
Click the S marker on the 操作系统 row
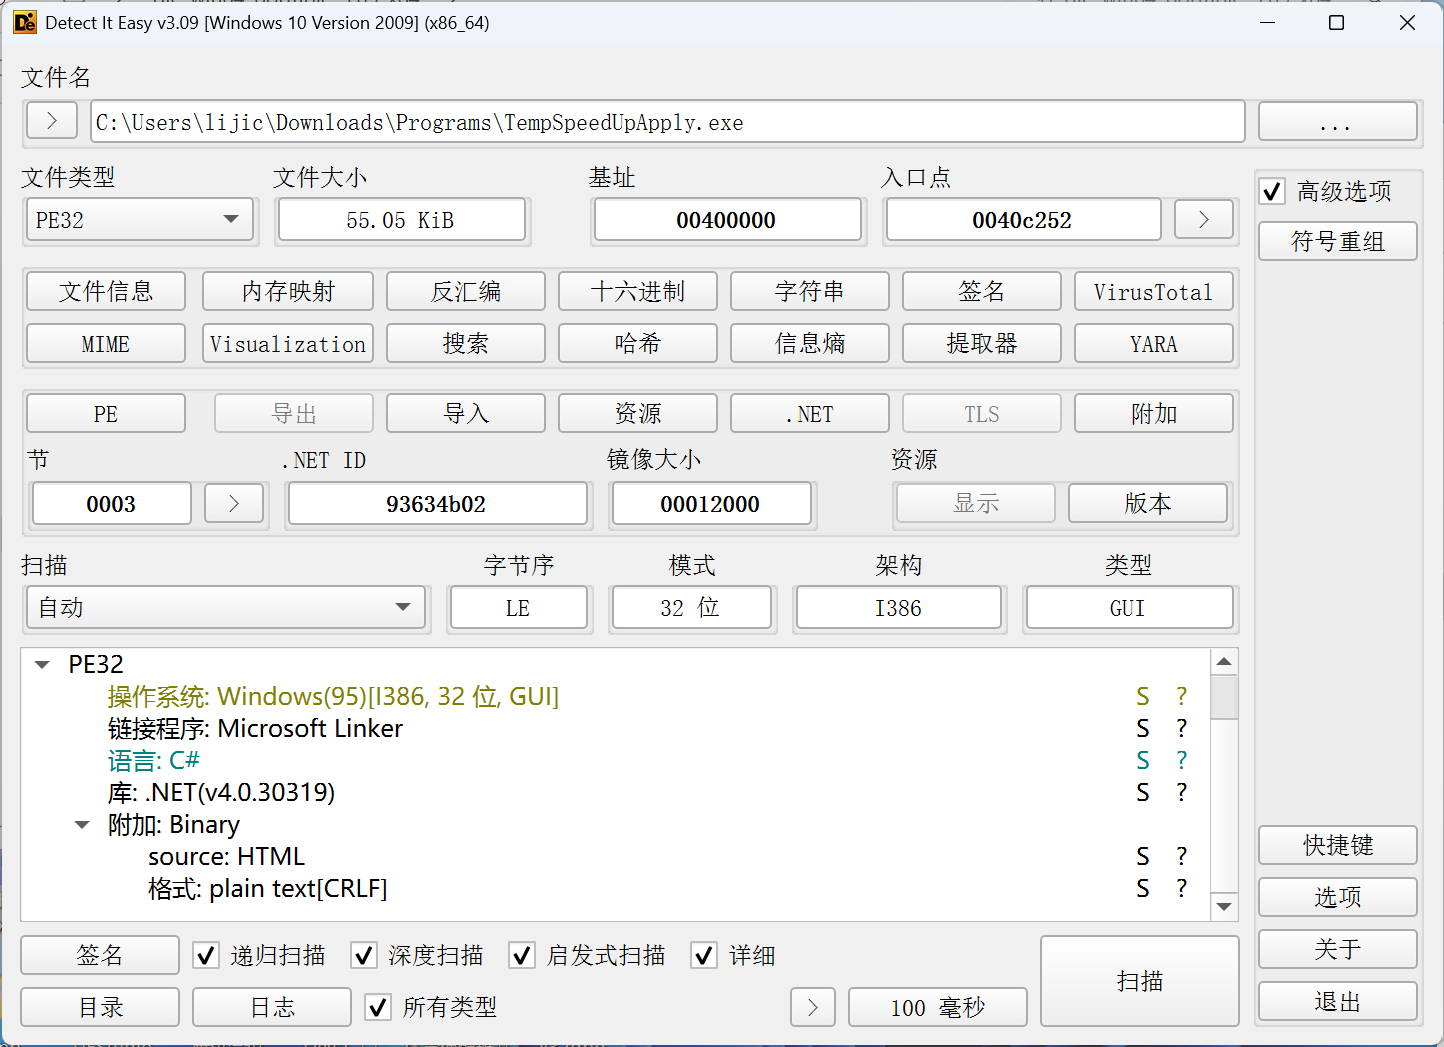[x=1142, y=696]
